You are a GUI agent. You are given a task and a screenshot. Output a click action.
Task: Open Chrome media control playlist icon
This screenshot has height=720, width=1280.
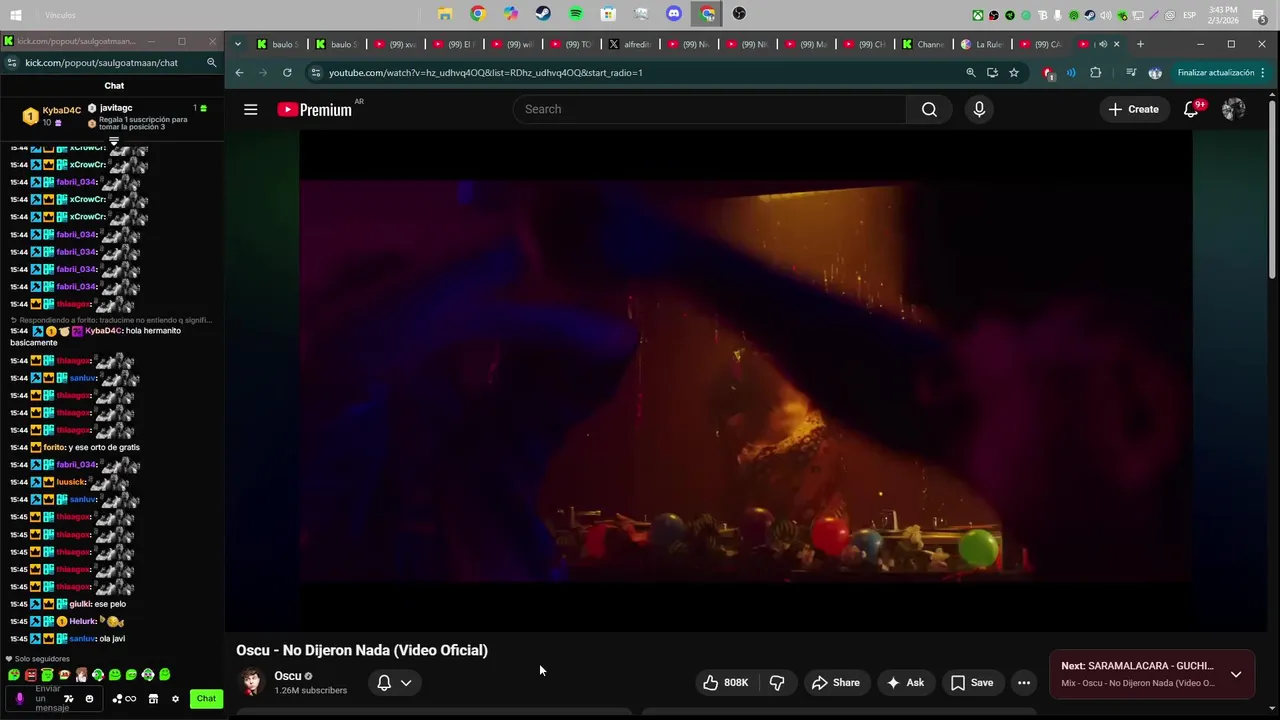1131,72
